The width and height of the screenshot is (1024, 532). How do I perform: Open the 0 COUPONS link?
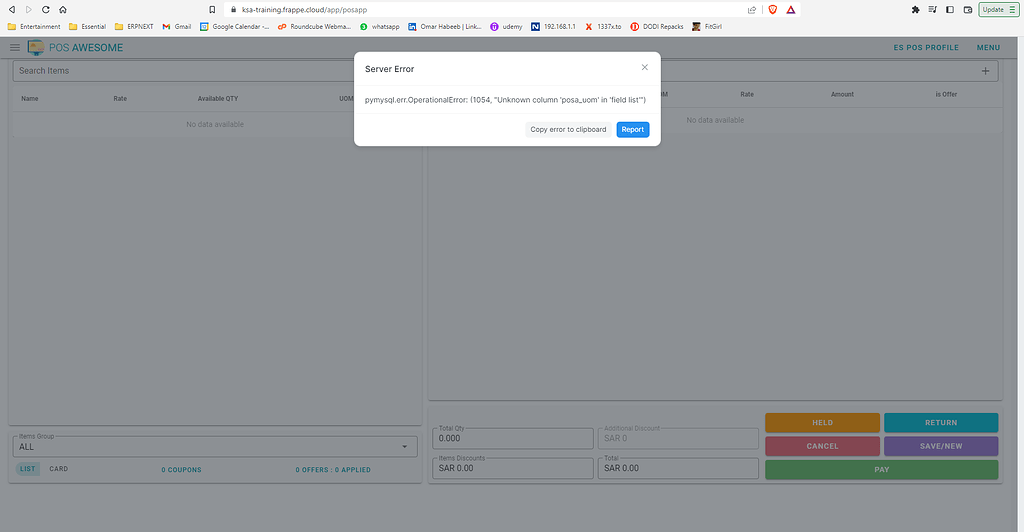tap(182, 469)
